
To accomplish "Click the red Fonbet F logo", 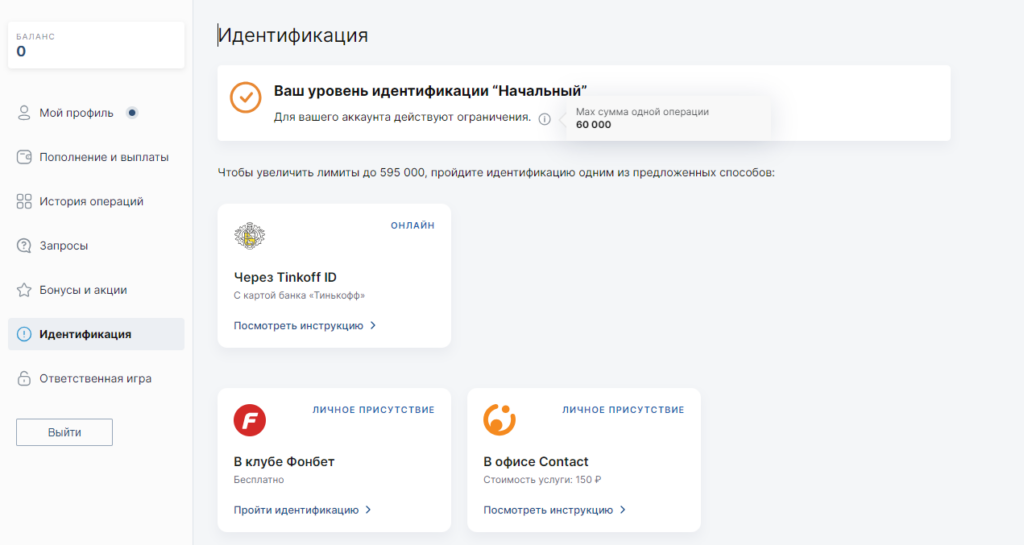I will tap(249, 420).
